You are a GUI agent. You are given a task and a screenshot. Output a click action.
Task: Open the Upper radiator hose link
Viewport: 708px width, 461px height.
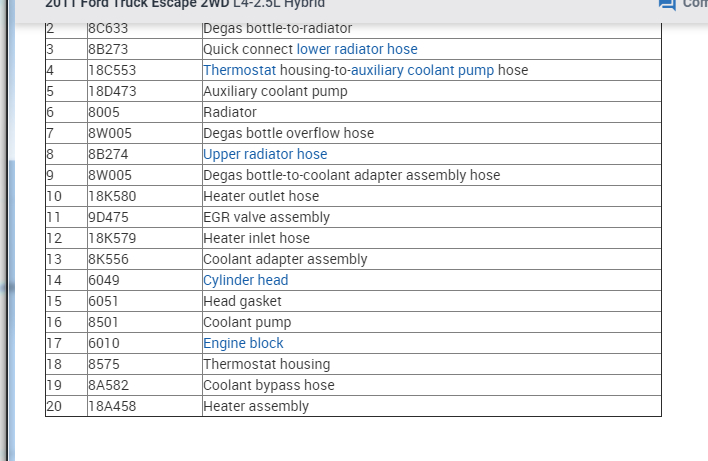coord(265,154)
